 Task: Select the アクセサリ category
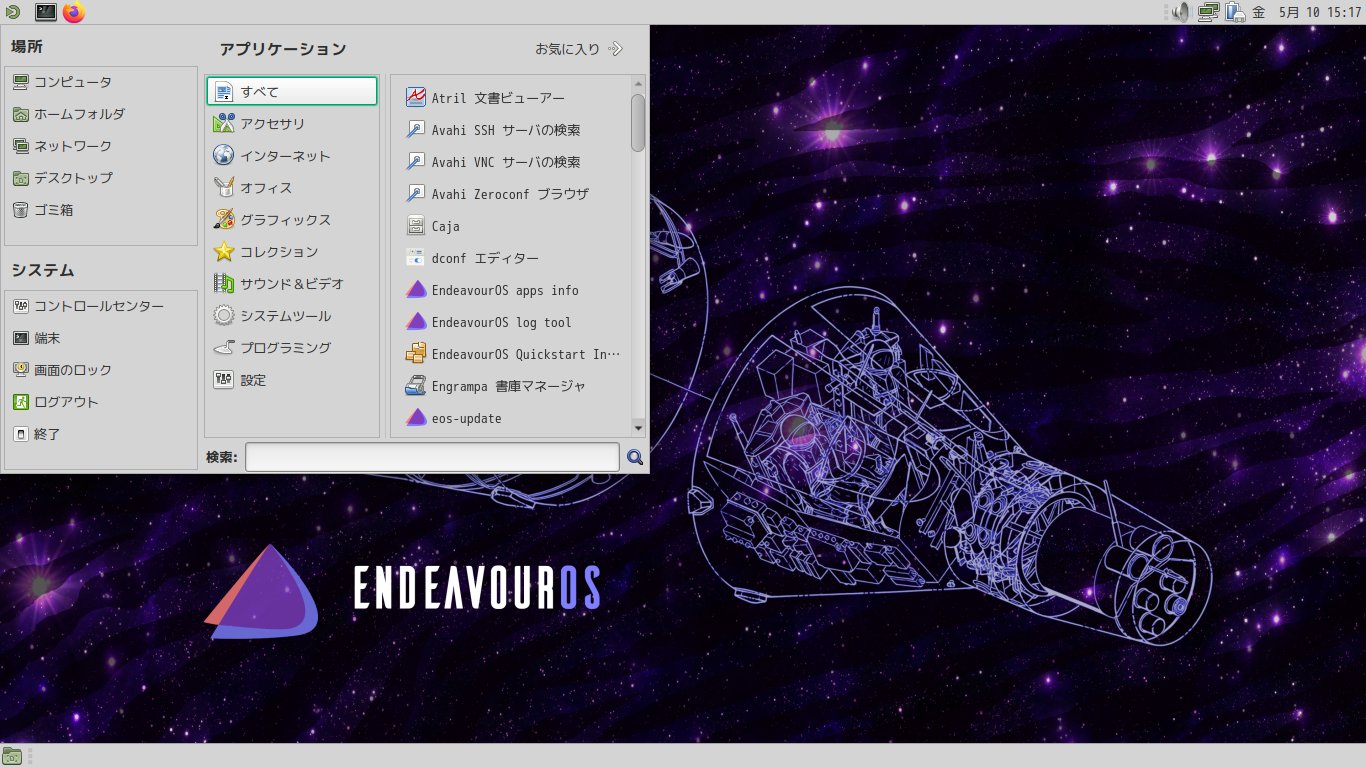pyautogui.click(x=292, y=124)
